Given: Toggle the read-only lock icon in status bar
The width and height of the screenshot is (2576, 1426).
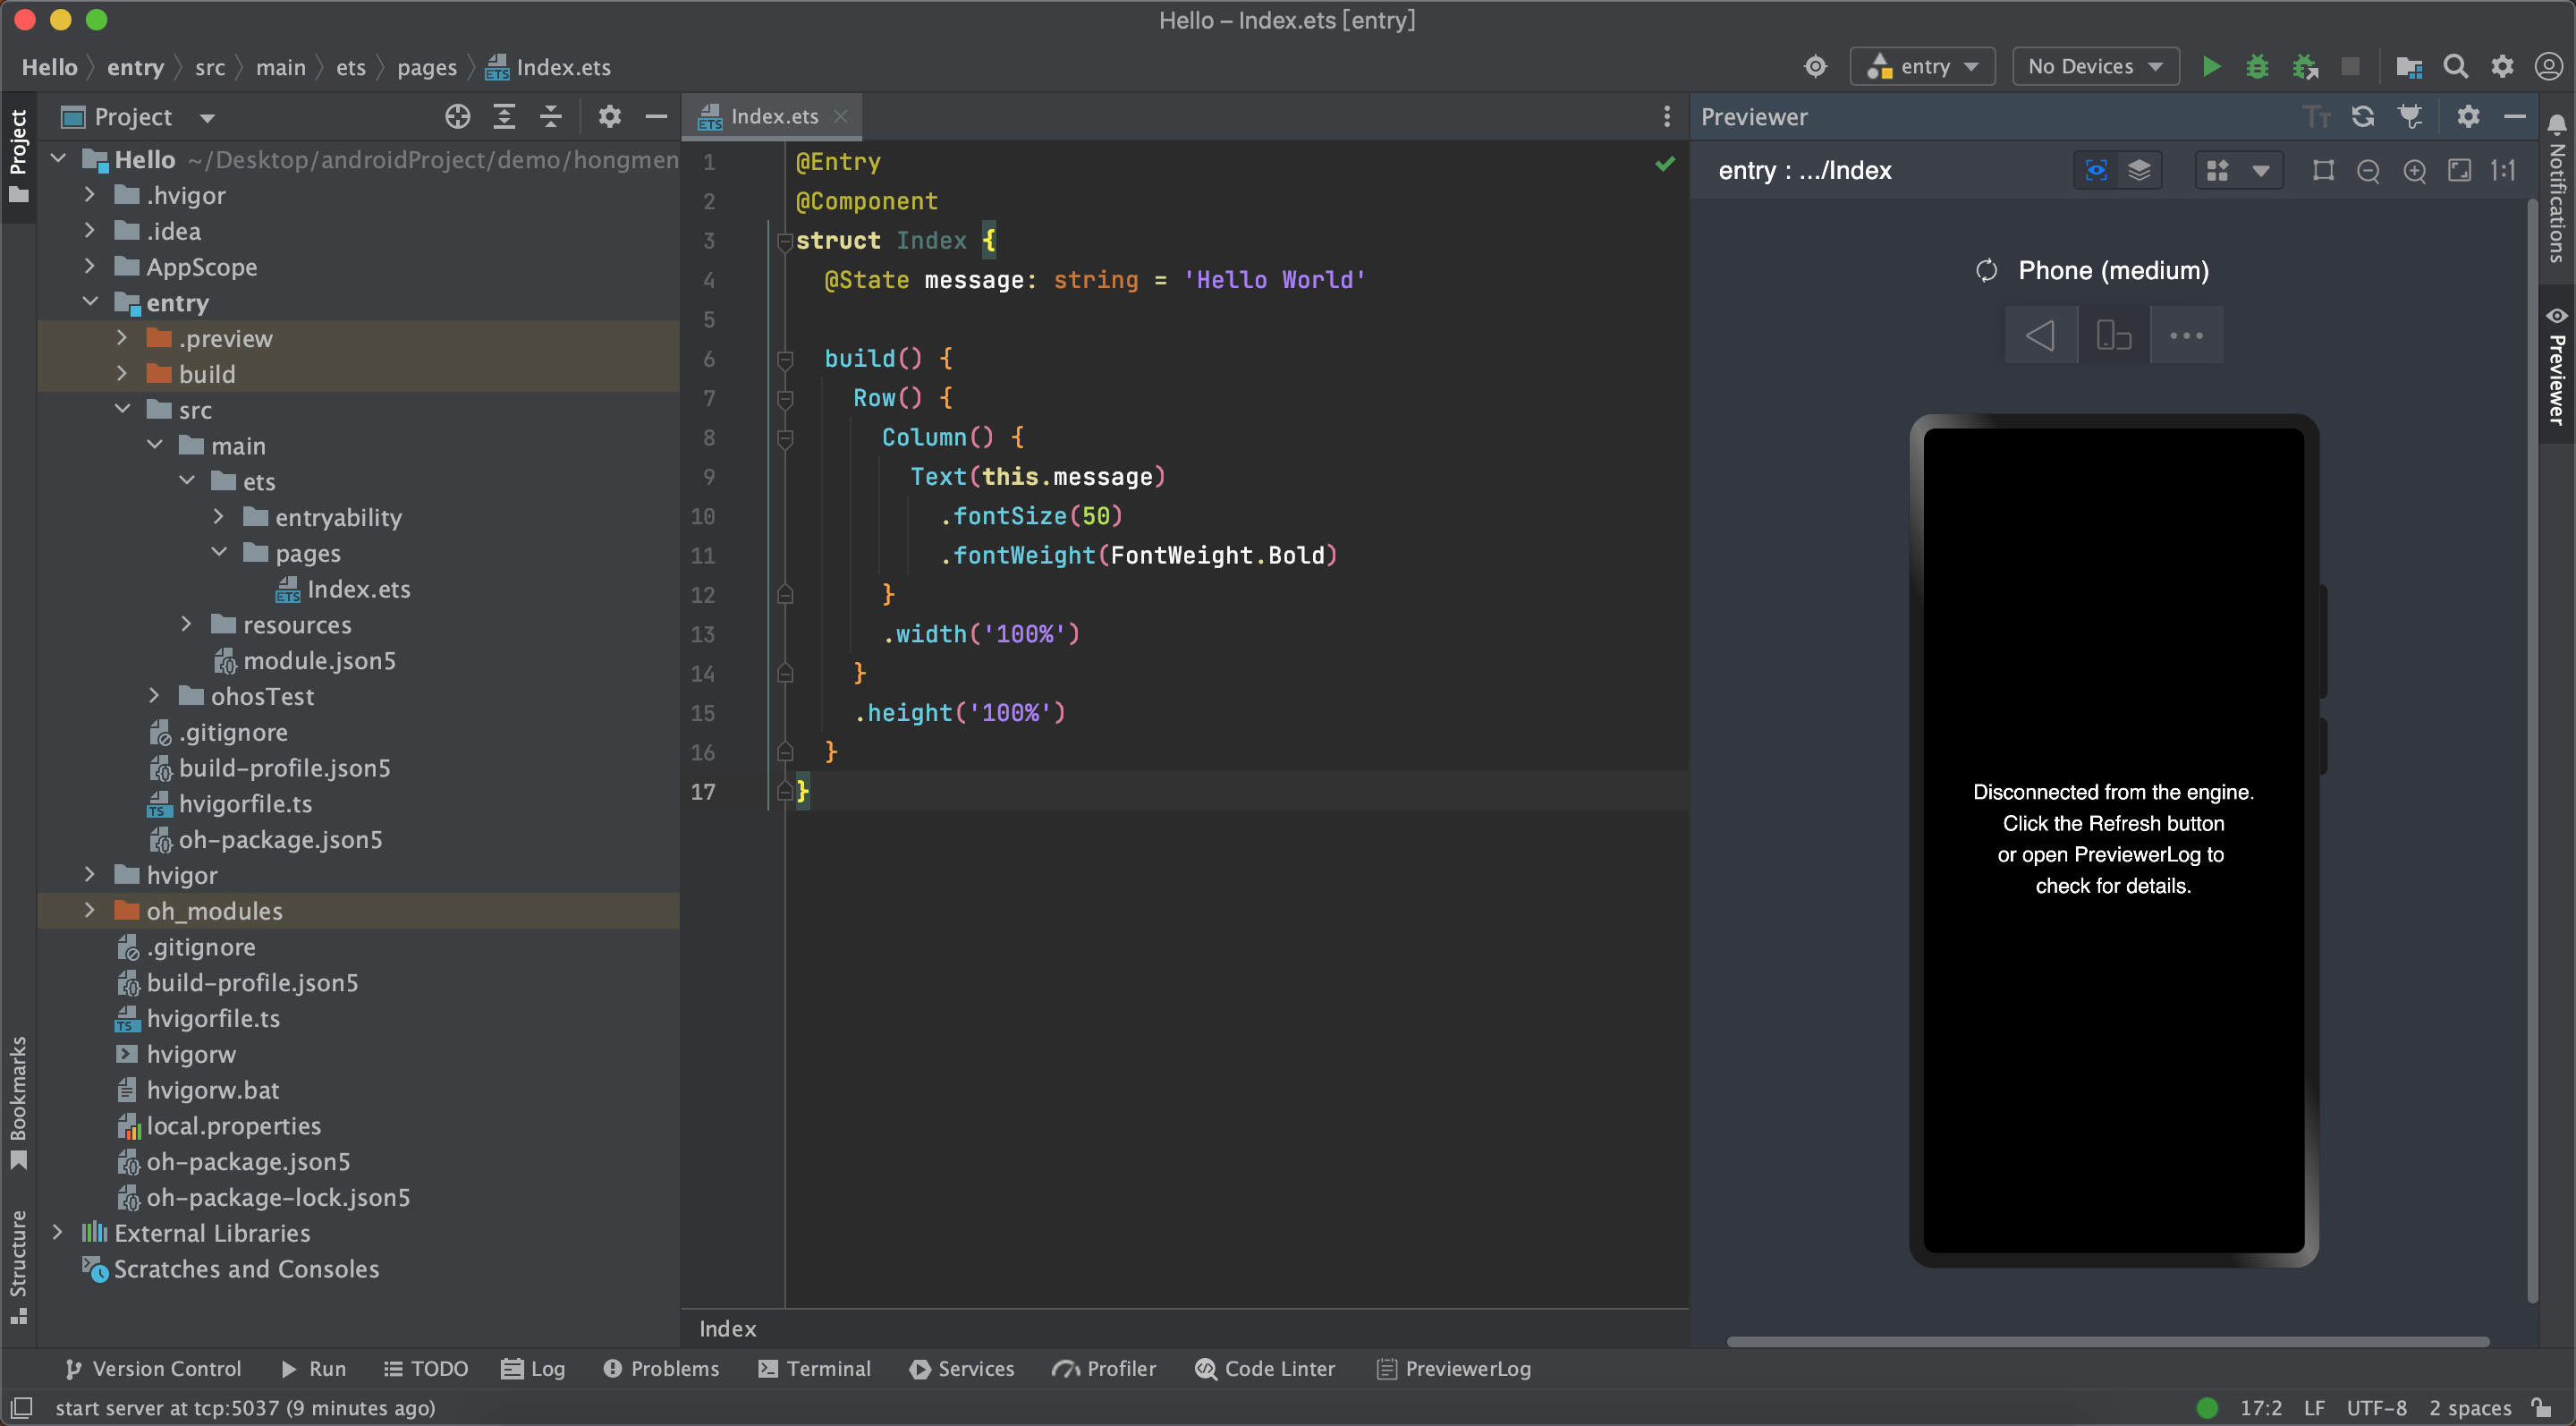Looking at the screenshot, I should (x=2541, y=1408).
